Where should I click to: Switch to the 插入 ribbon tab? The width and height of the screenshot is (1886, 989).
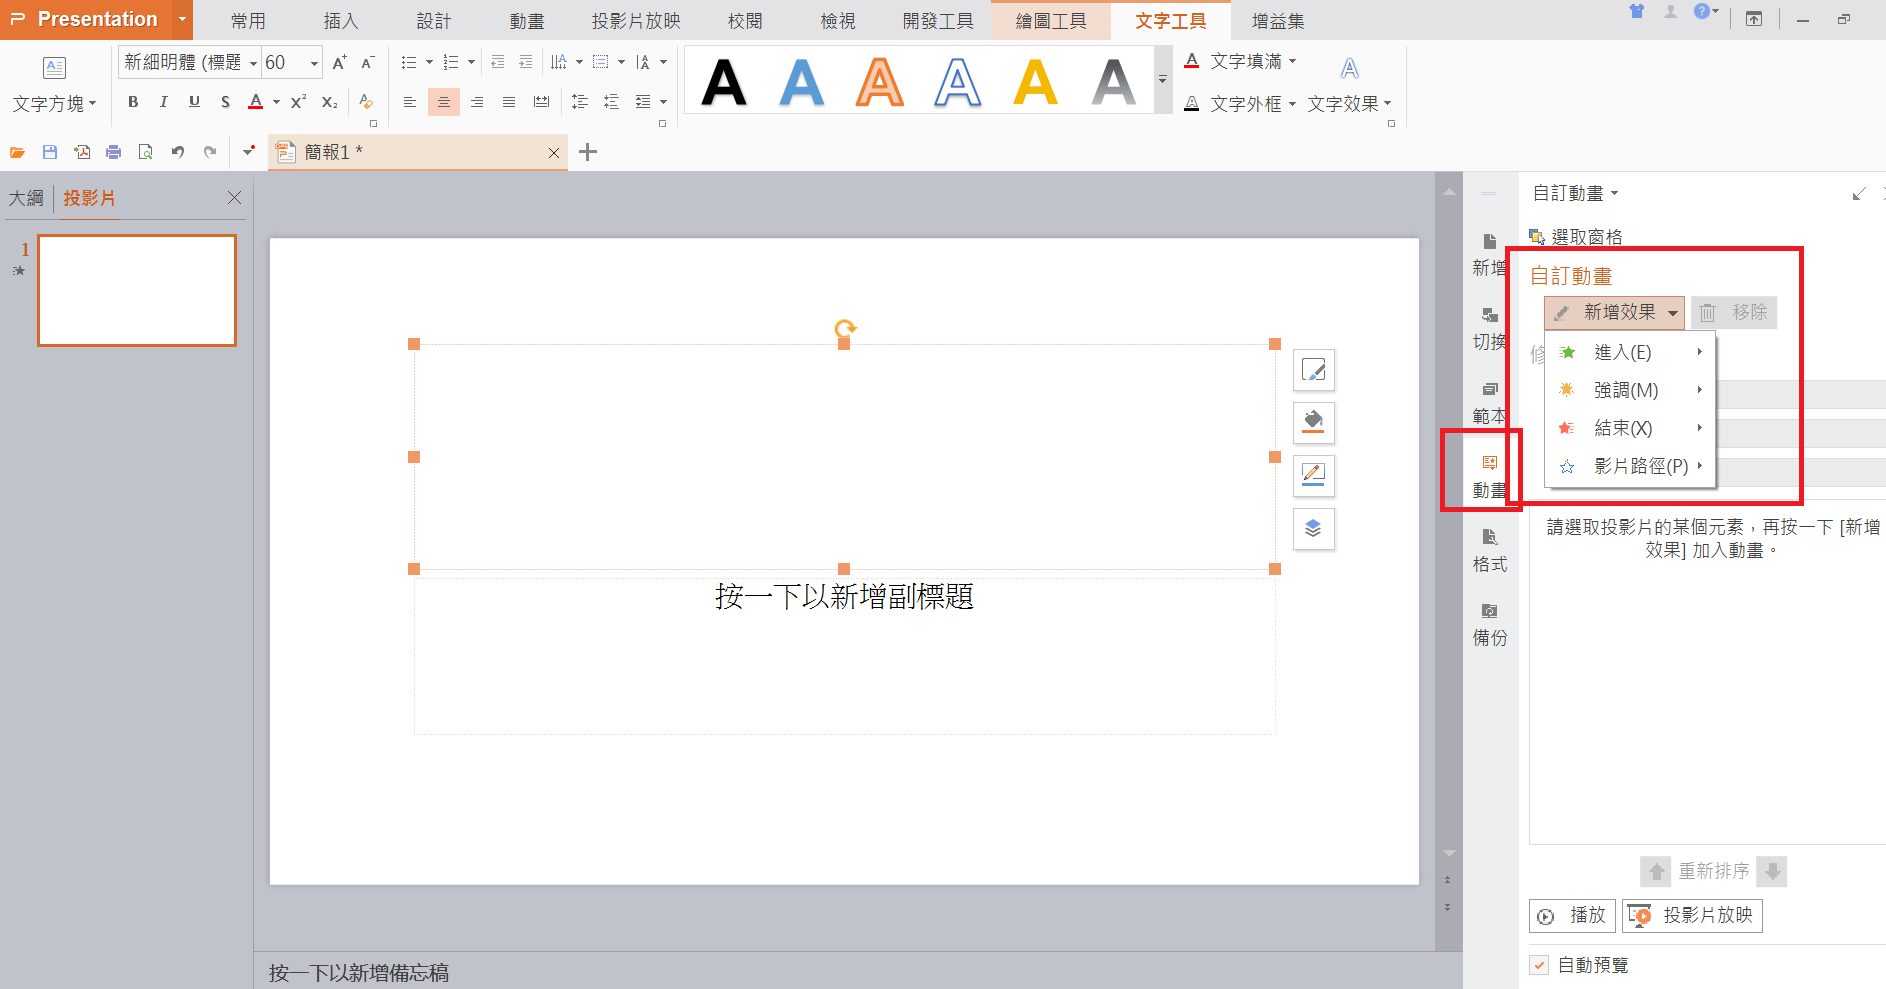[341, 21]
